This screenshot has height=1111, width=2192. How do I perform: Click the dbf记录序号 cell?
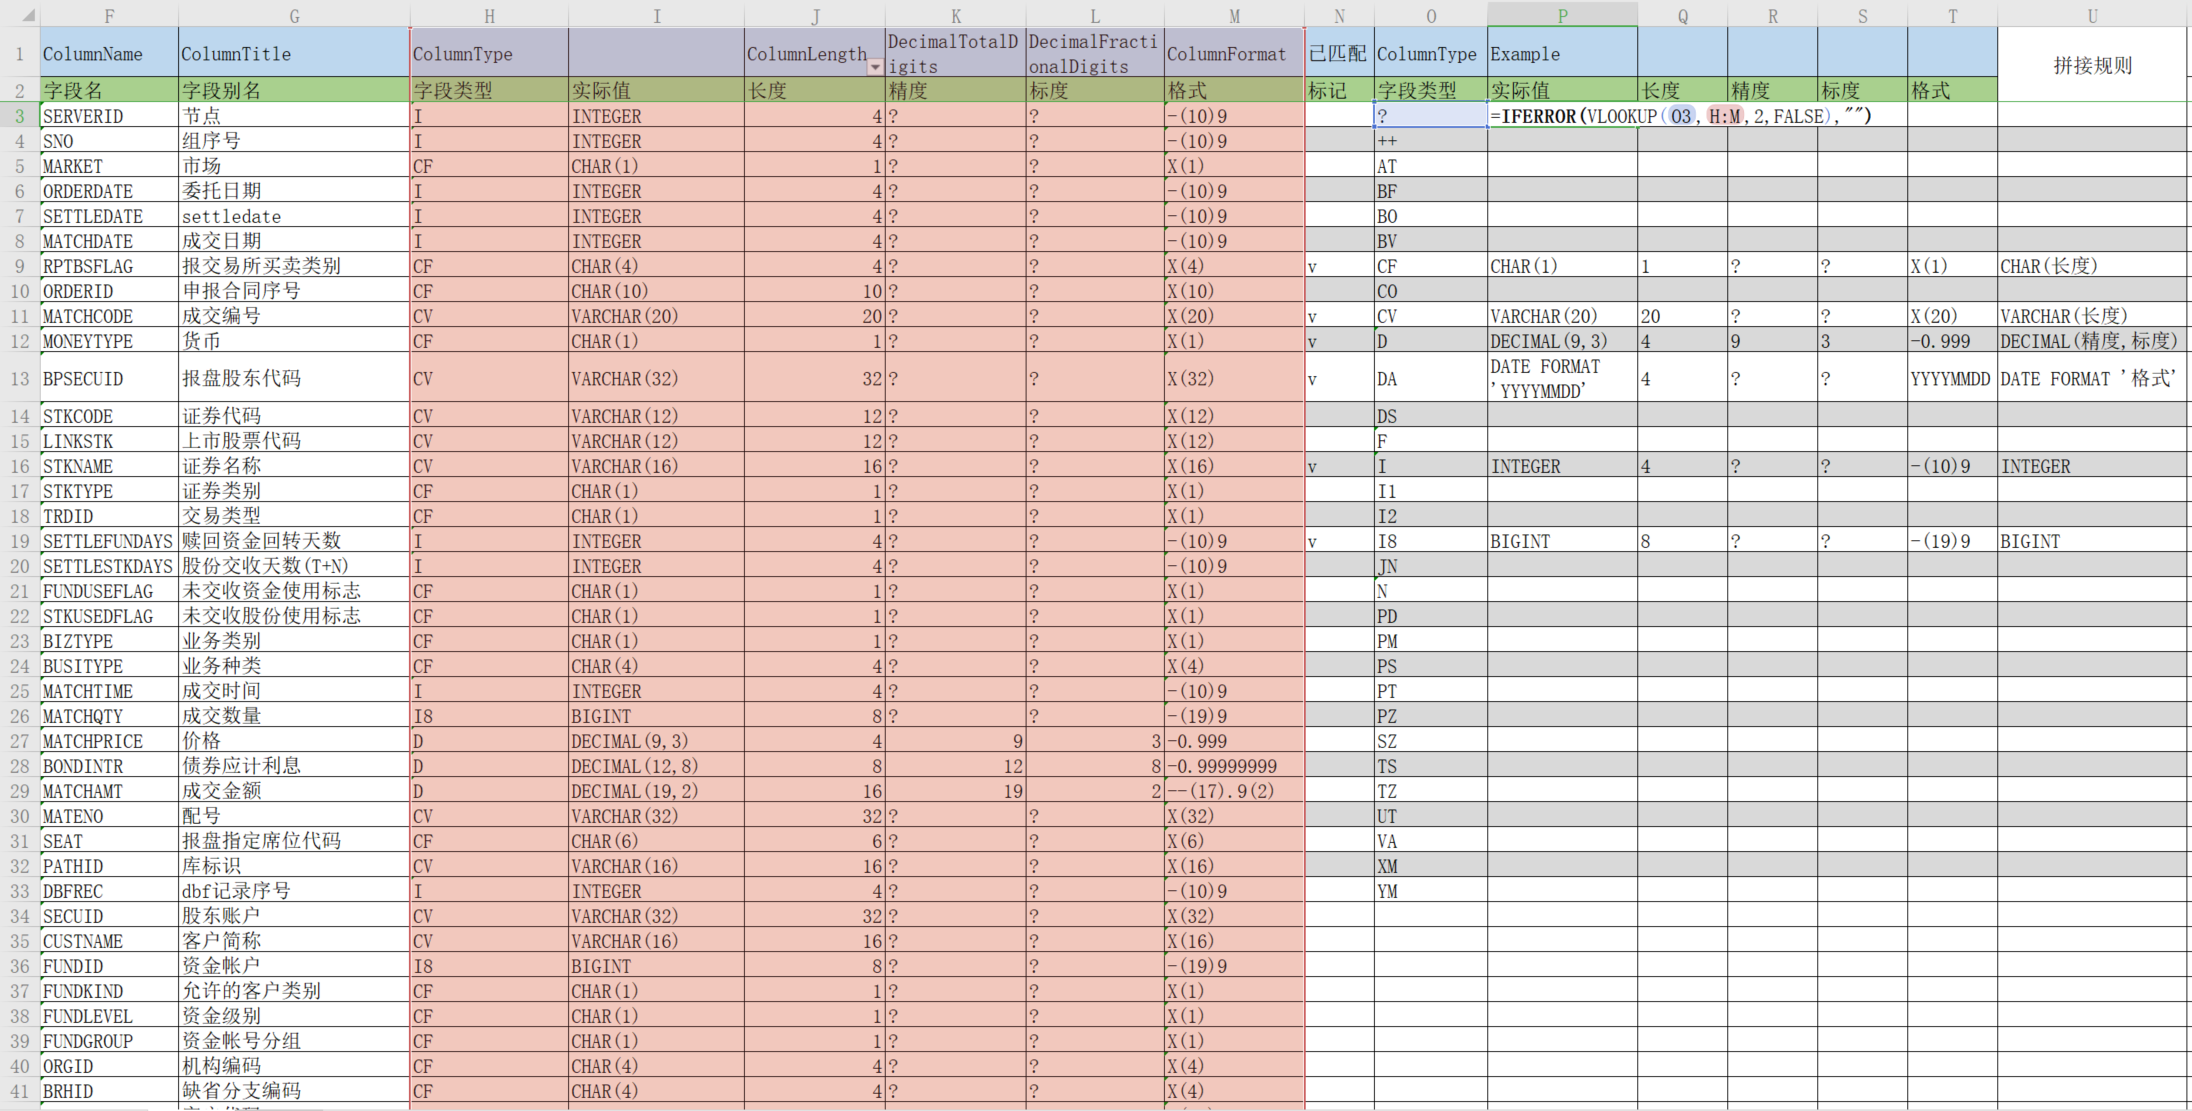tap(294, 891)
